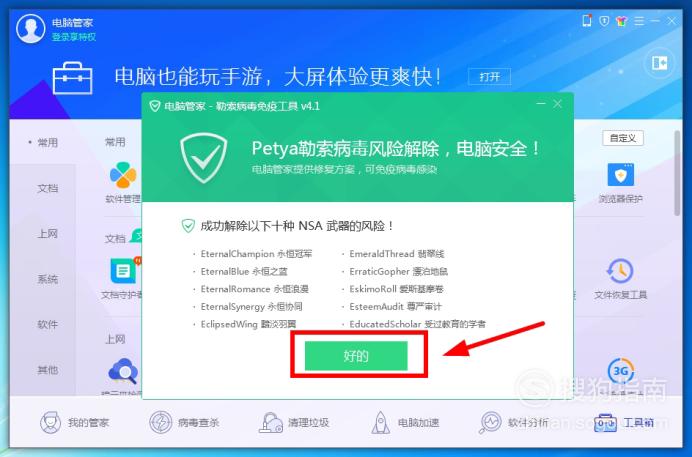Image resolution: width=692 pixels, height=457 pixels.
Task: Click the skin T-shirt icon in title bar
Action: 621,21
